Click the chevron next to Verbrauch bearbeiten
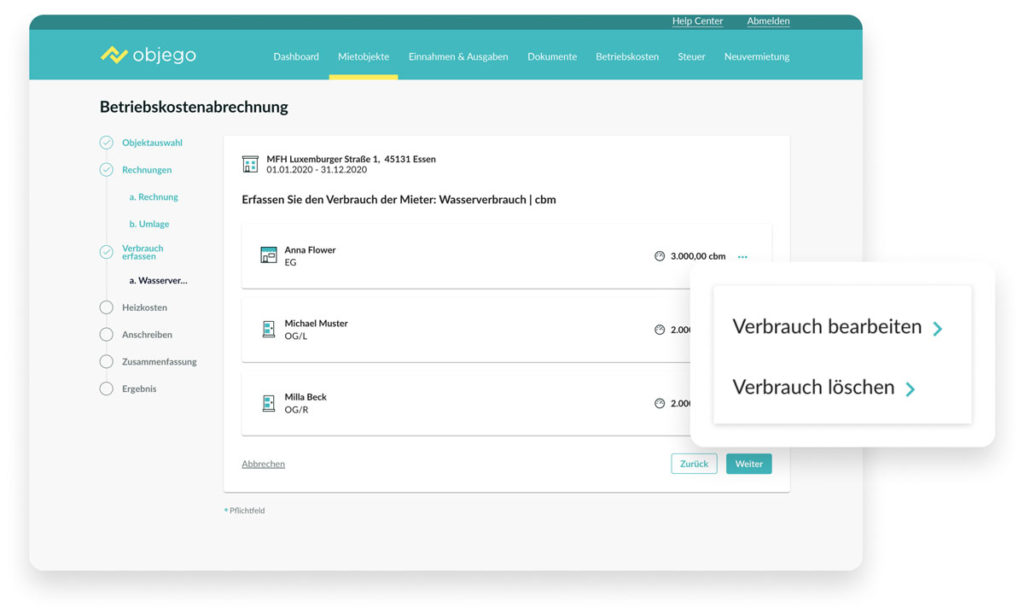The image size is (1024, 614). (937, 328)
